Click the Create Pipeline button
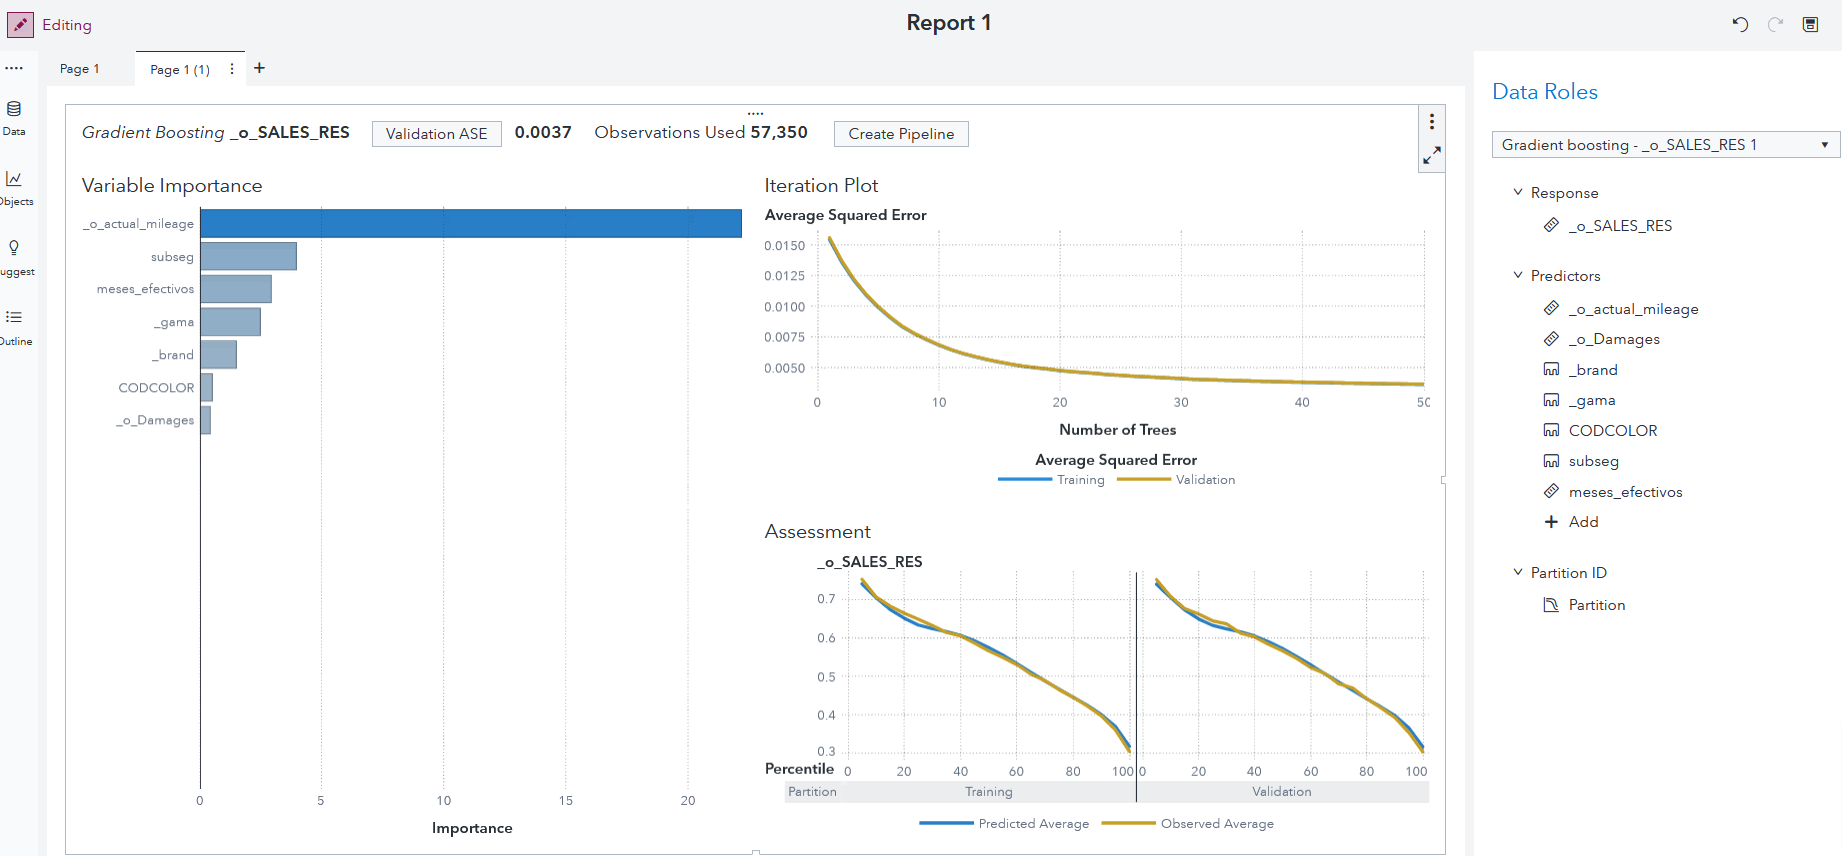 coord(901,134)
